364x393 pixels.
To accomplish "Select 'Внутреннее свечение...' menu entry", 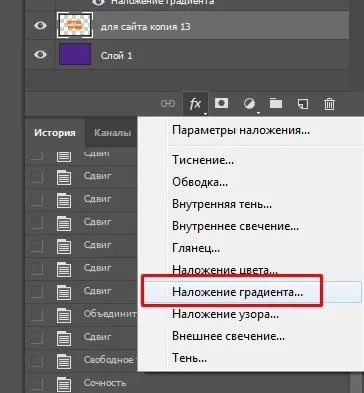I will [235, 226].
